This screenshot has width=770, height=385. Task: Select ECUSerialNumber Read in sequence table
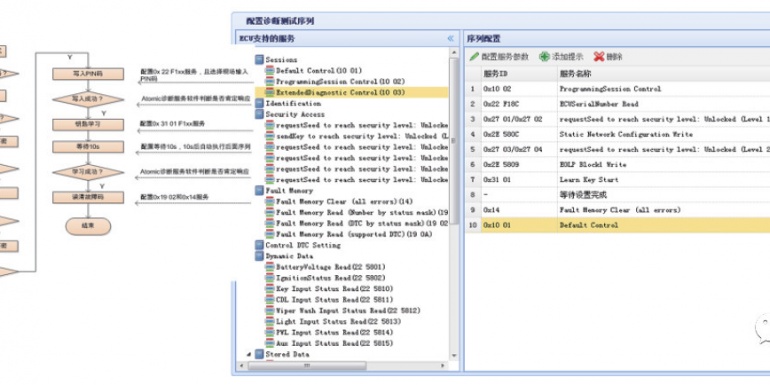599,104
